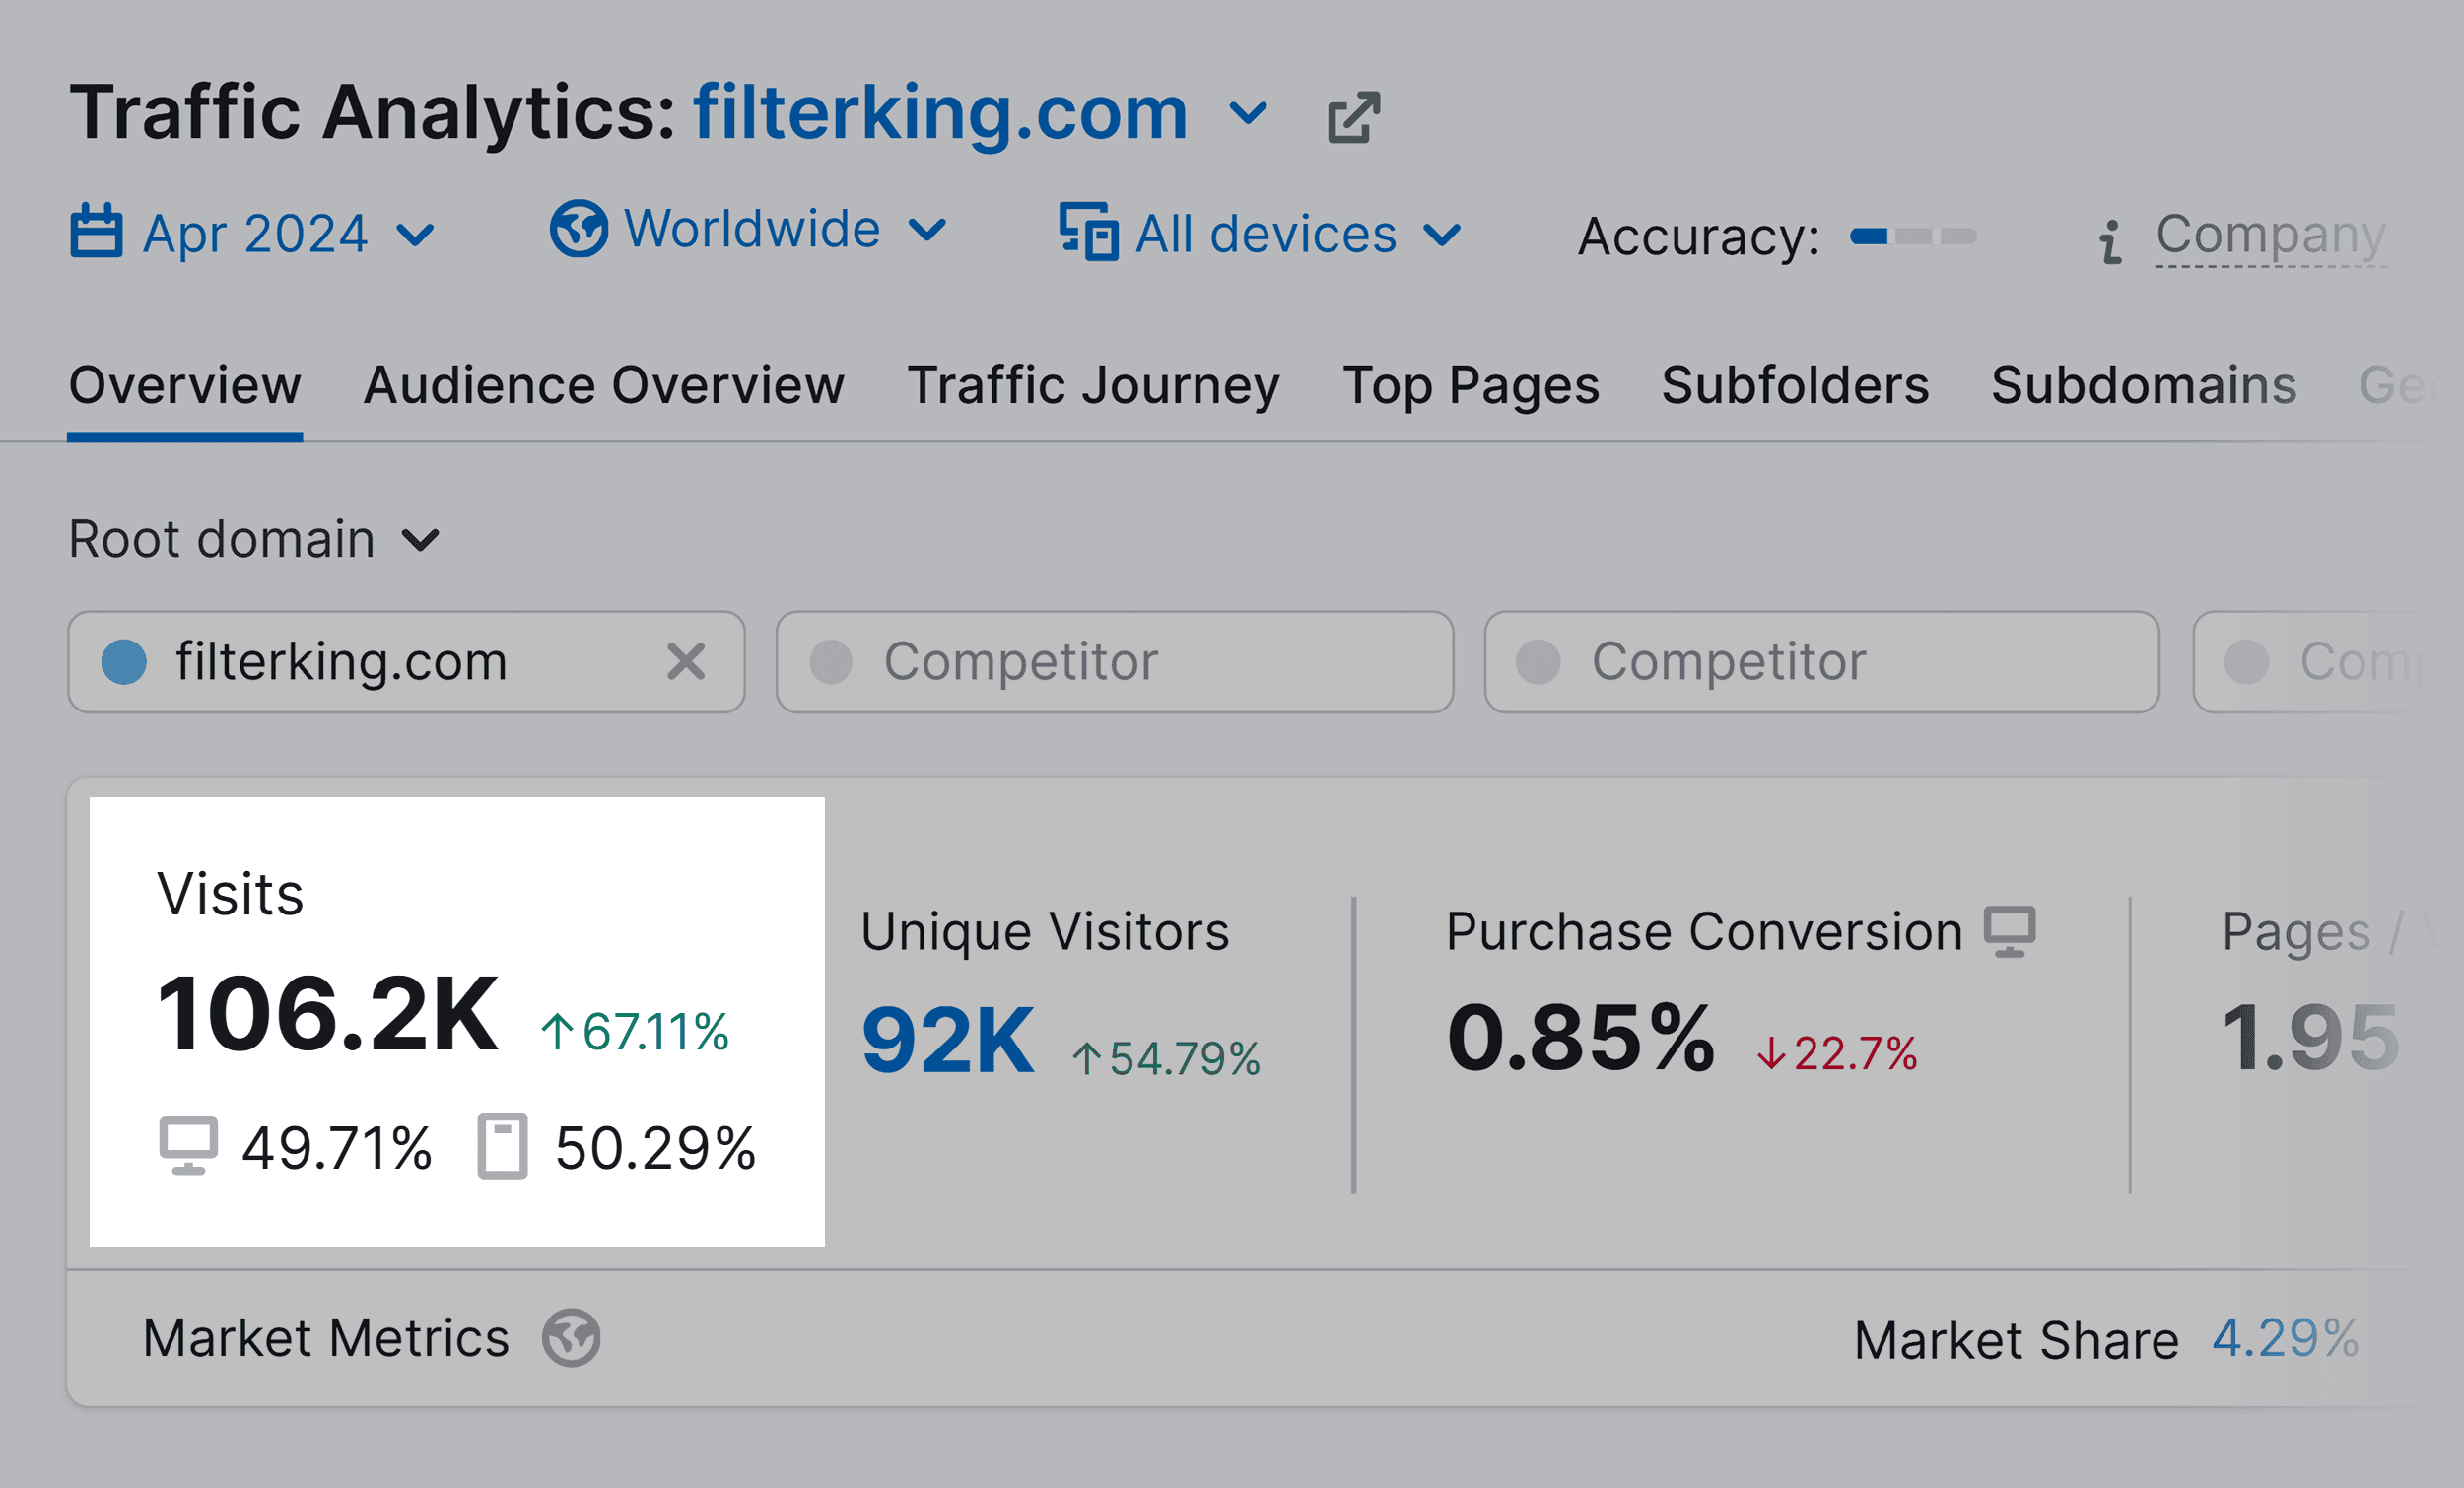Switch to the Traffic Journey tab
This screenshot has width=2464, height=1488.
[1094, 385]
